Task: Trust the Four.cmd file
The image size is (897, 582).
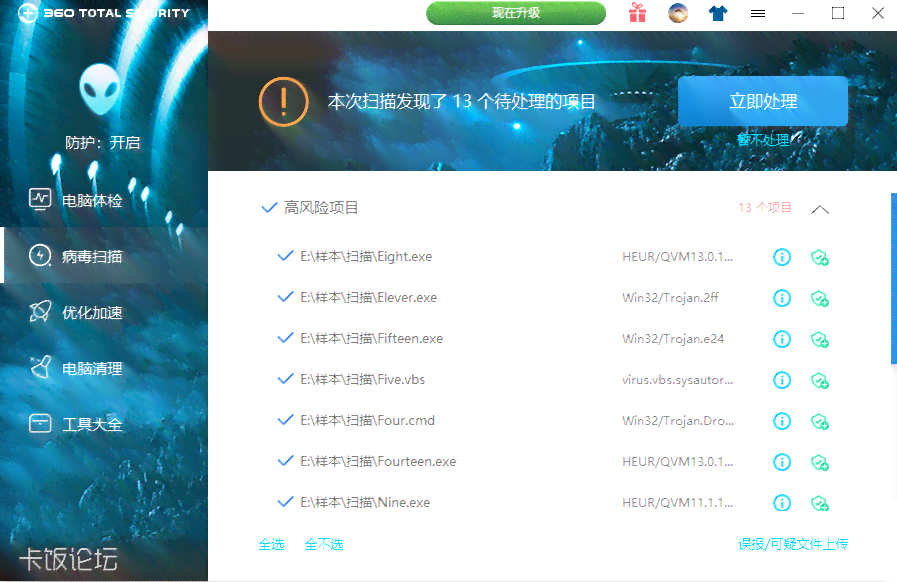Action: point(820,422)
